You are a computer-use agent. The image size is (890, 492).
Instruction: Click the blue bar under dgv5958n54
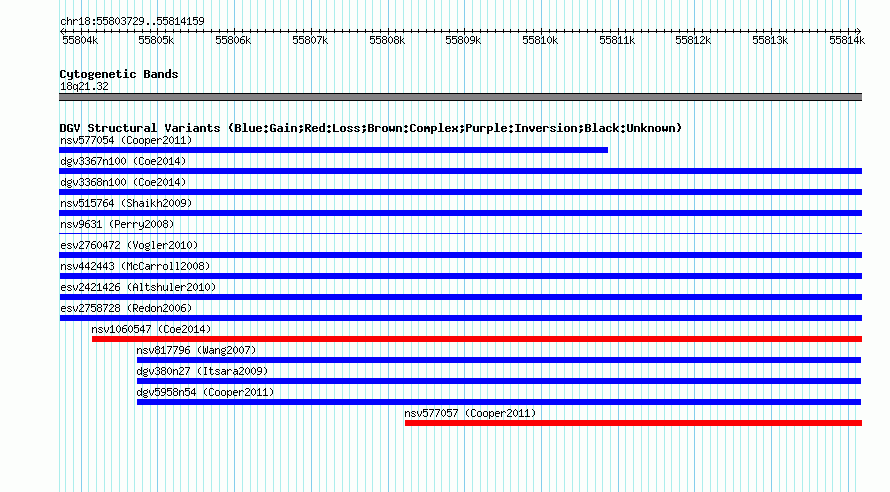(x=499, y=402)
